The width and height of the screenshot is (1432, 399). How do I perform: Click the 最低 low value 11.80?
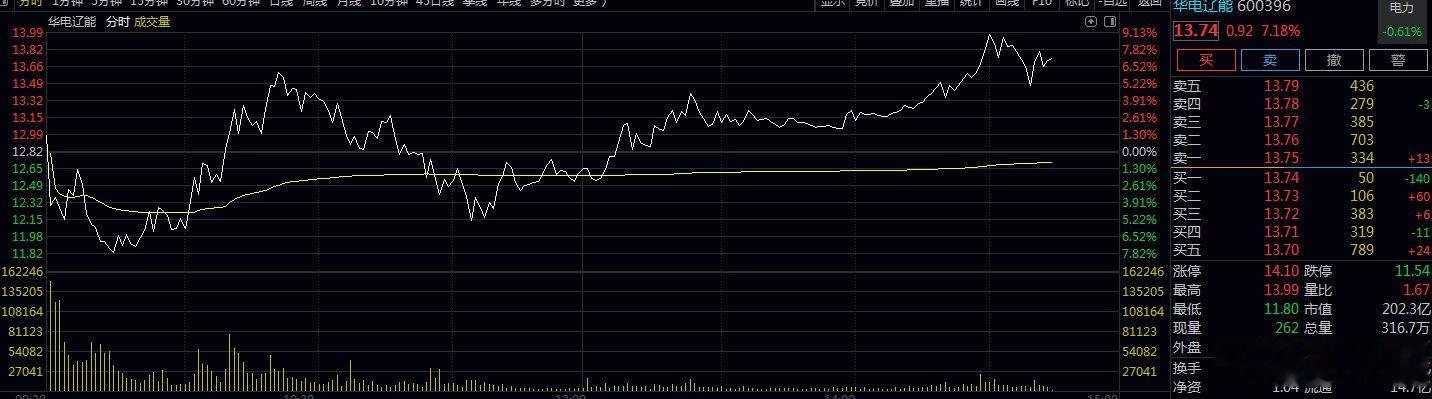(1282, 309)
